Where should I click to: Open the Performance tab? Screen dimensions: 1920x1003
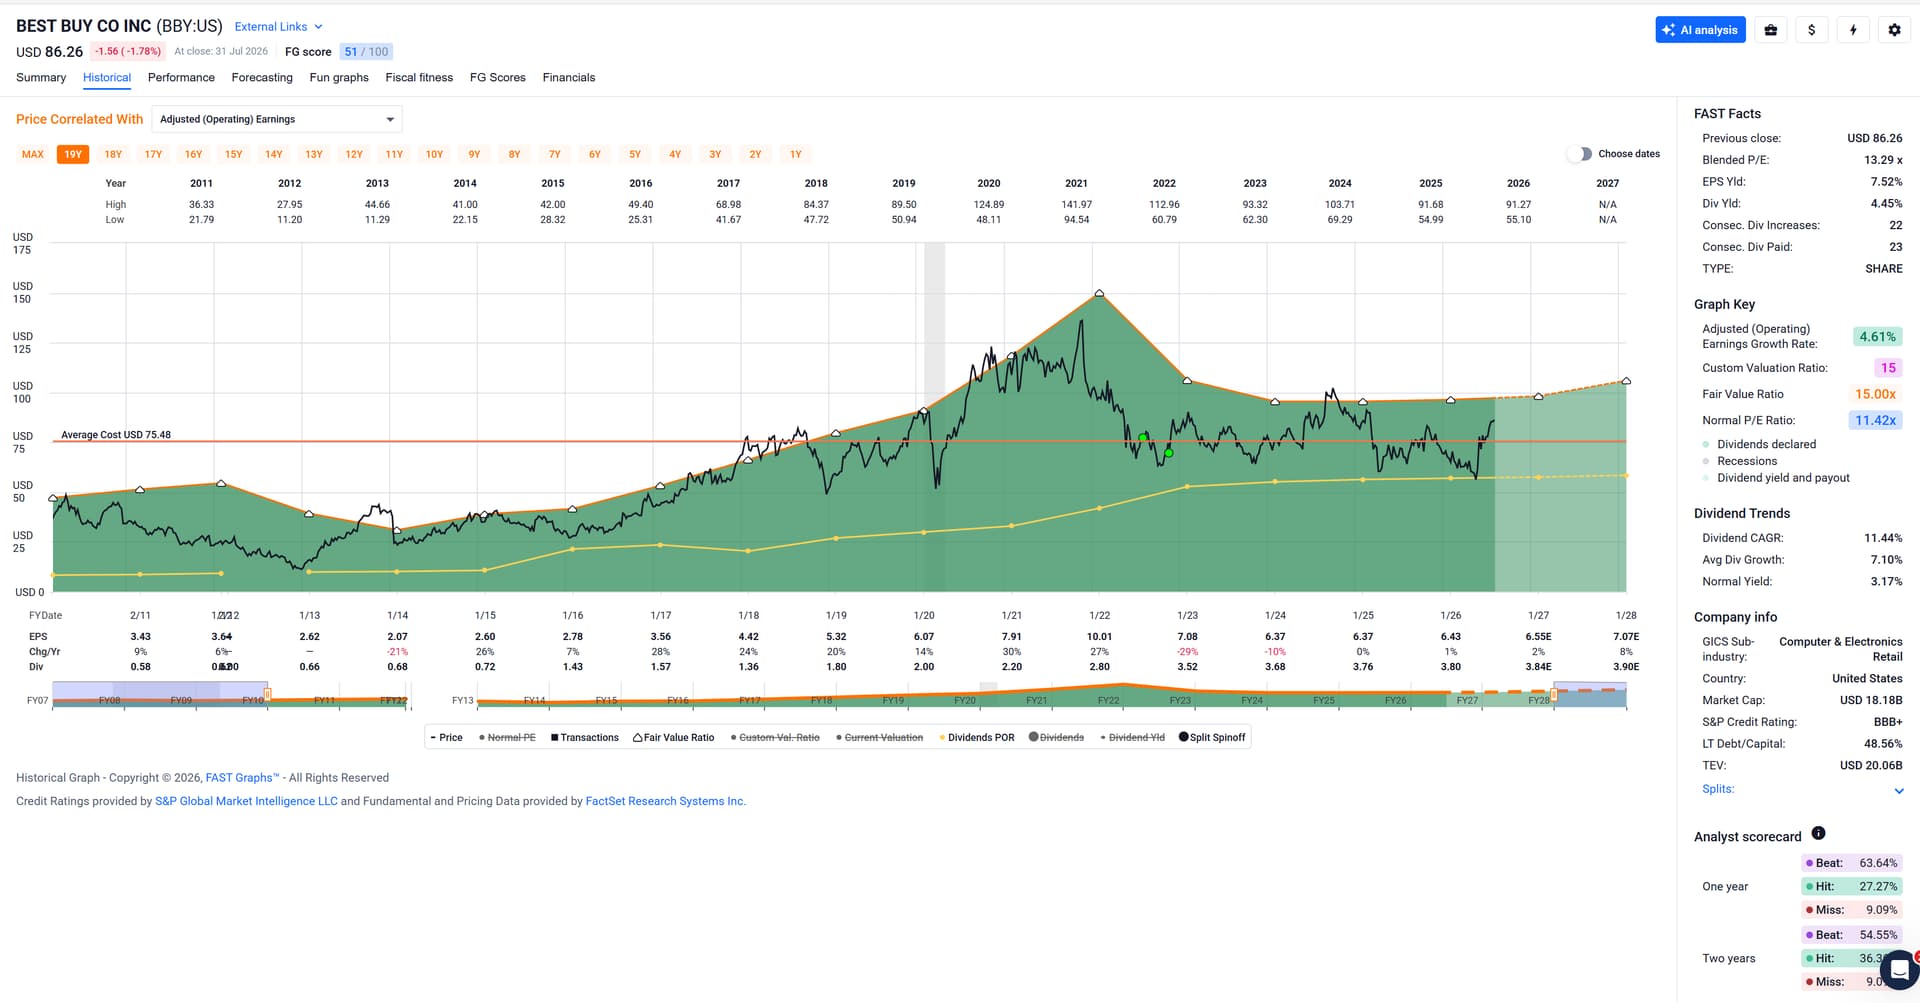point(181,78)
